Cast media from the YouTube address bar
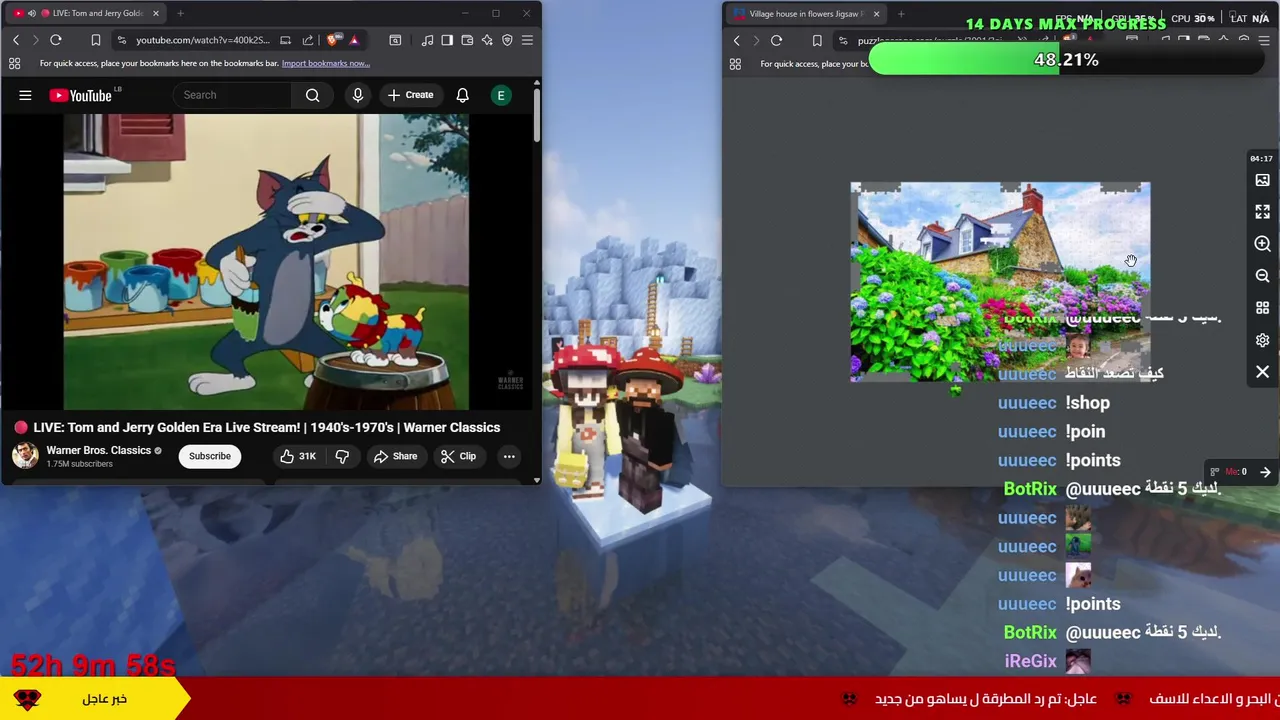 tap(285, 40)
